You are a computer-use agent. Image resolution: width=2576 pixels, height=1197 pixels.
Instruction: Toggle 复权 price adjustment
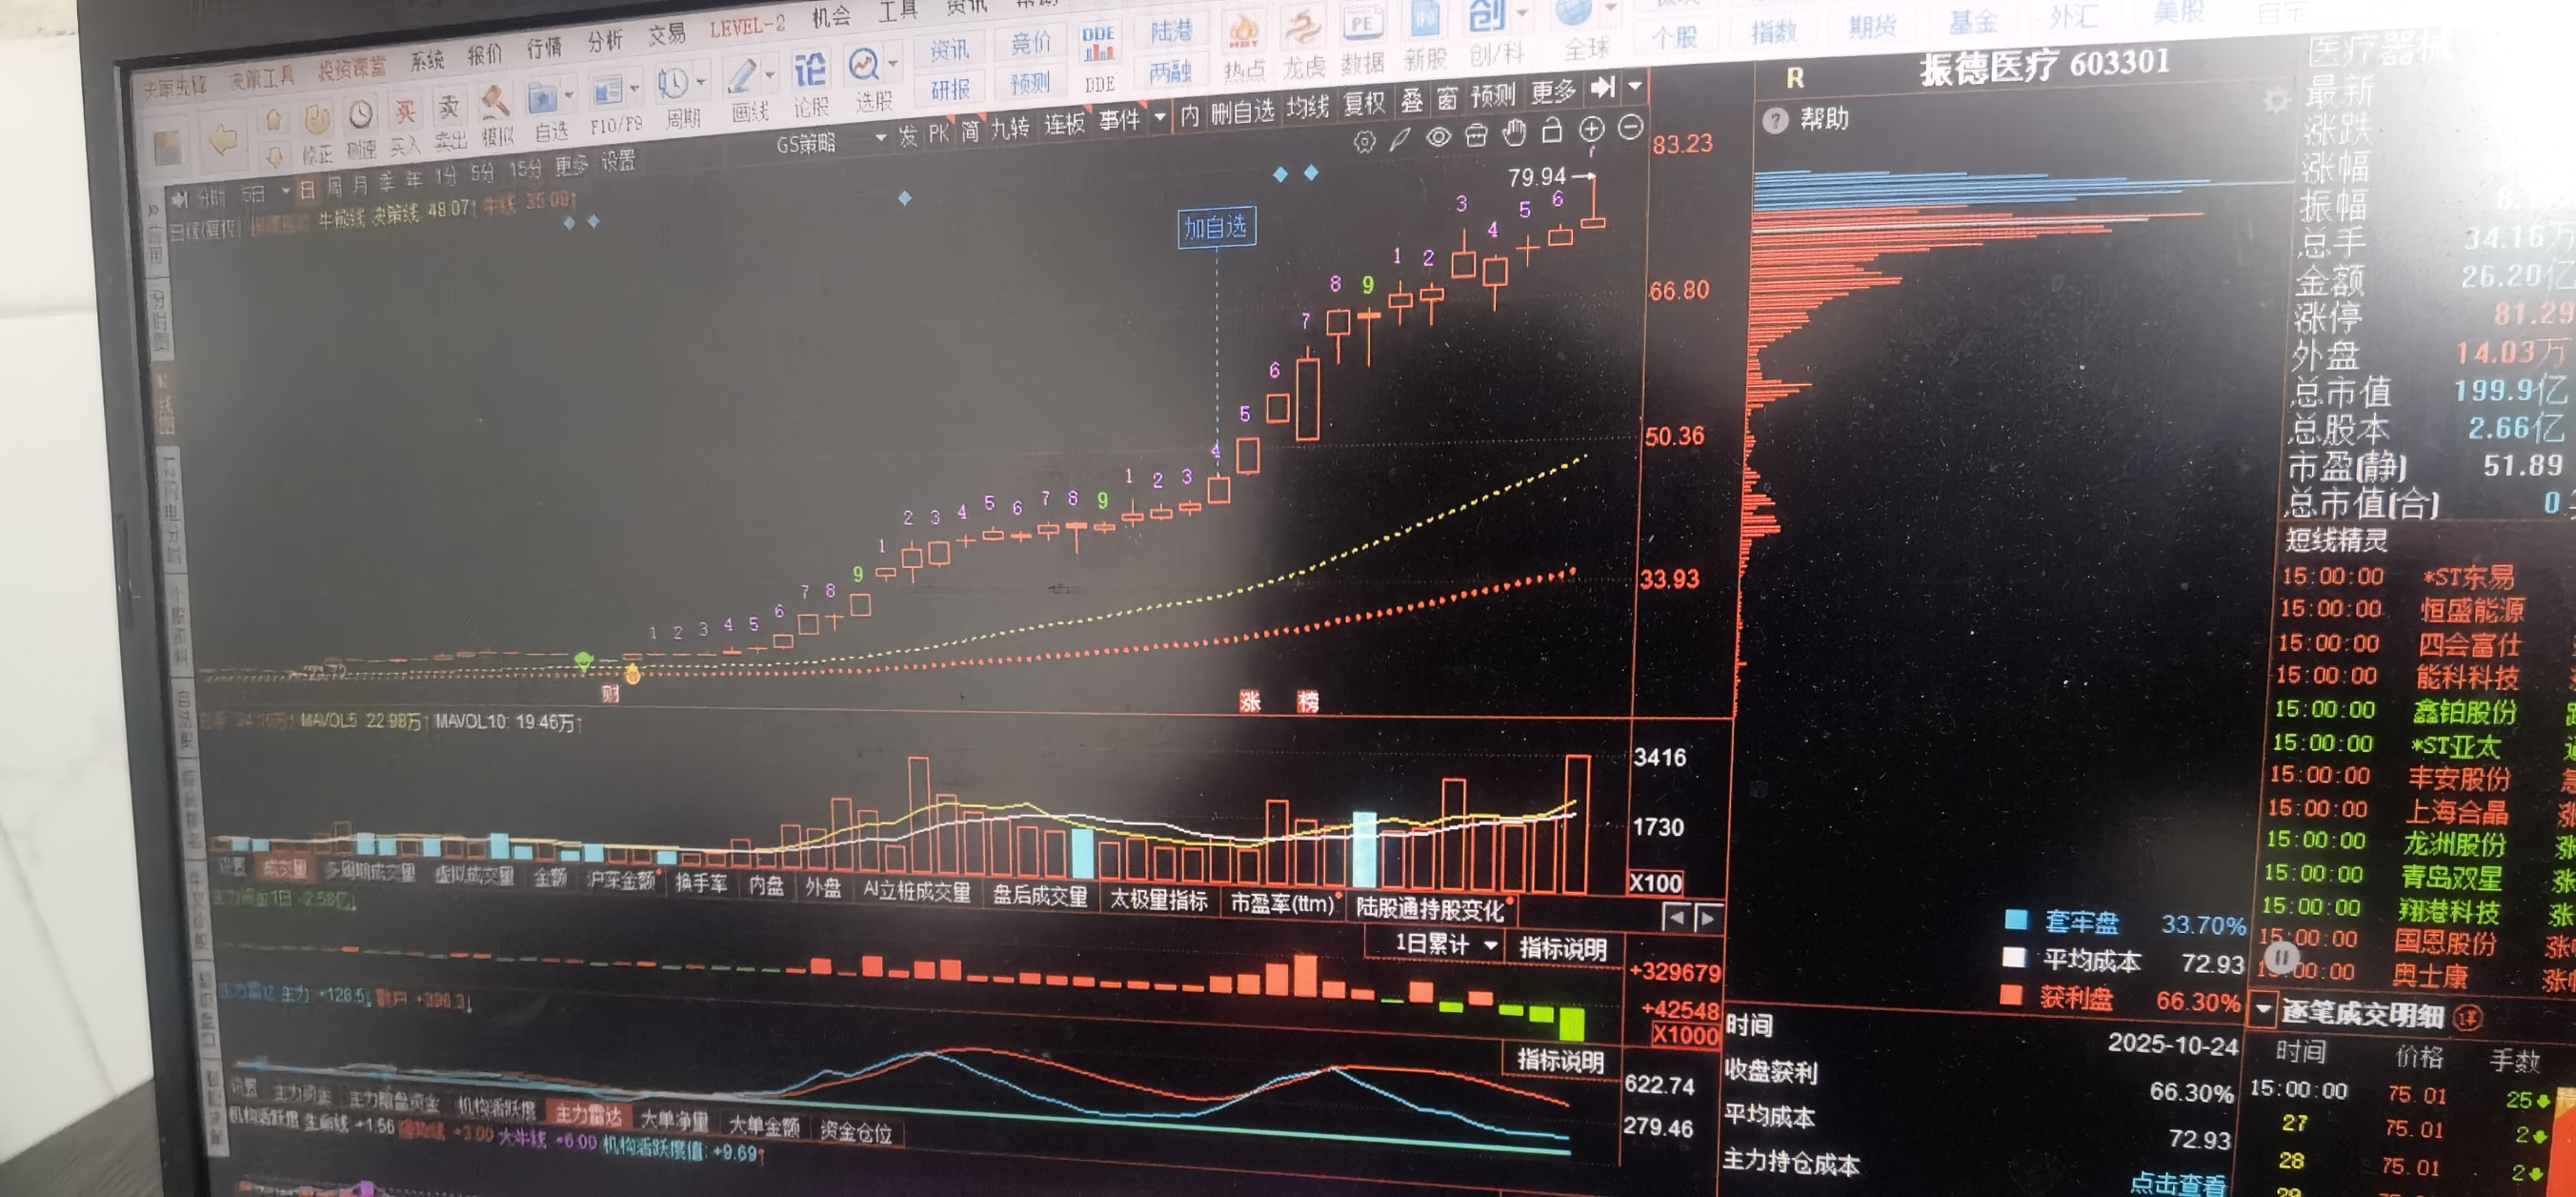point(1363,103)
